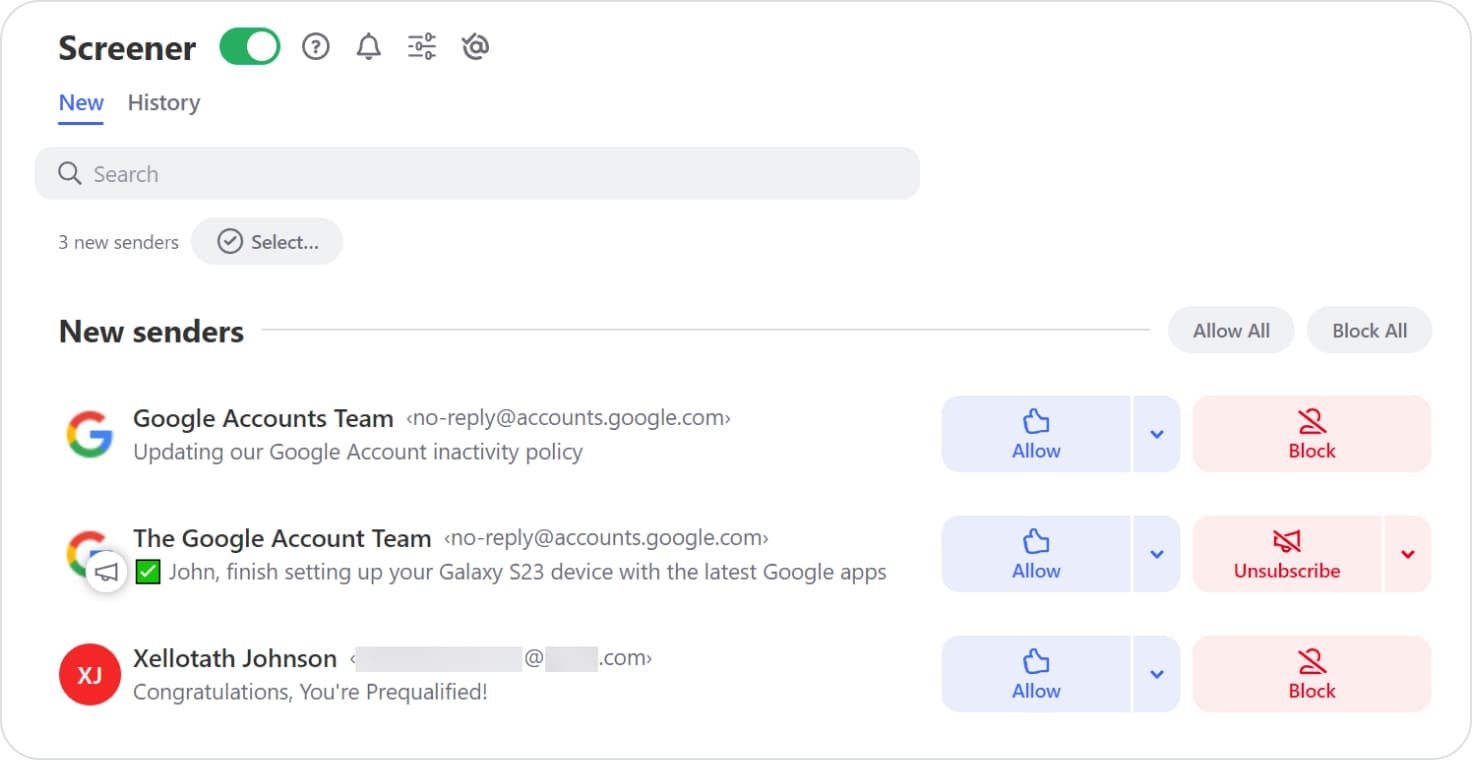Click the blocked-at email icon
Screen dimensions: 1472x760
474,46
